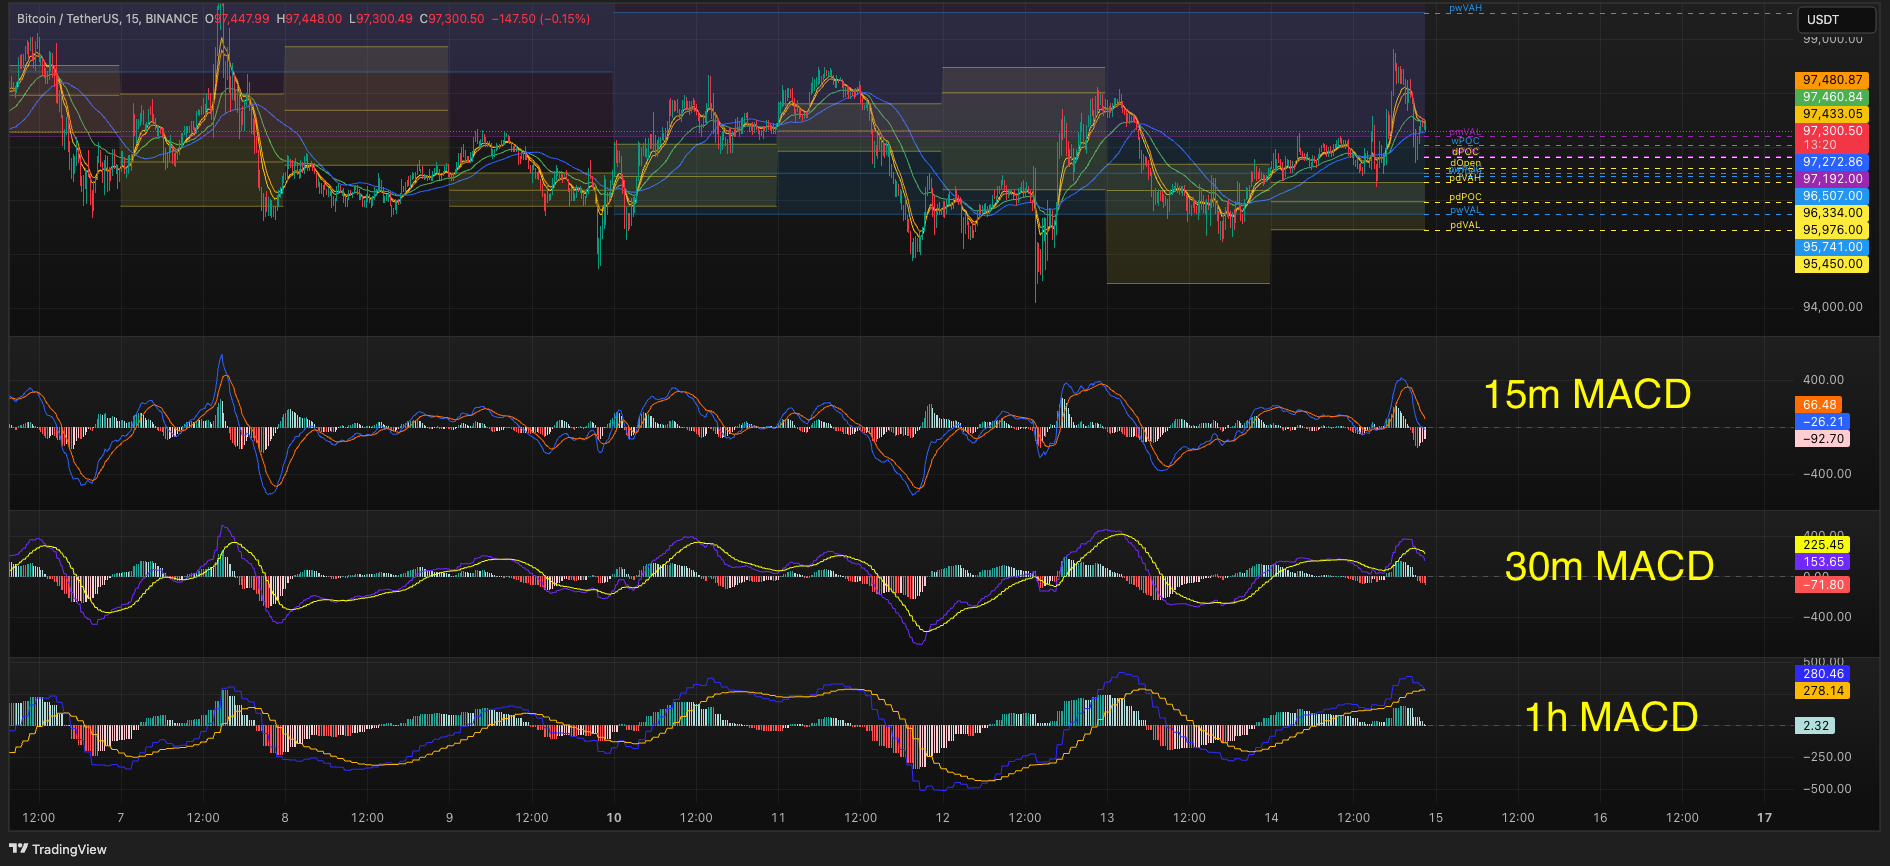Image resolution: width=1890 pixels, height=866 pixels.
Task: Click the 2.32 histogram value label
Action: point(1815,726)
